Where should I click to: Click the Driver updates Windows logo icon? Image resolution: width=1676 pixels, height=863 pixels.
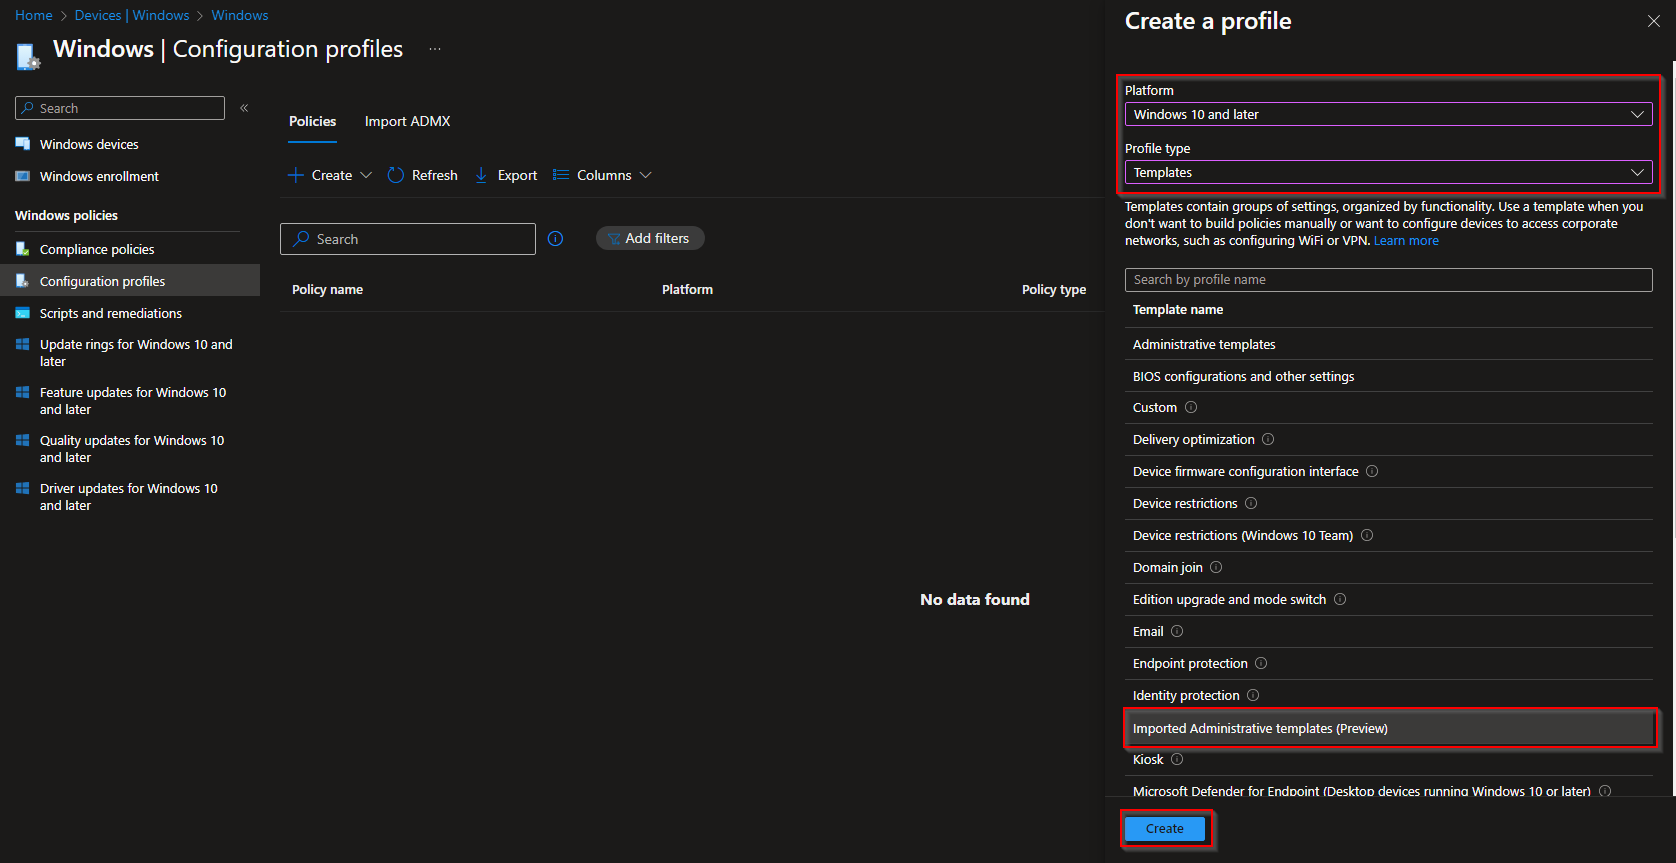pyautogui.click(x=23, y=488)
